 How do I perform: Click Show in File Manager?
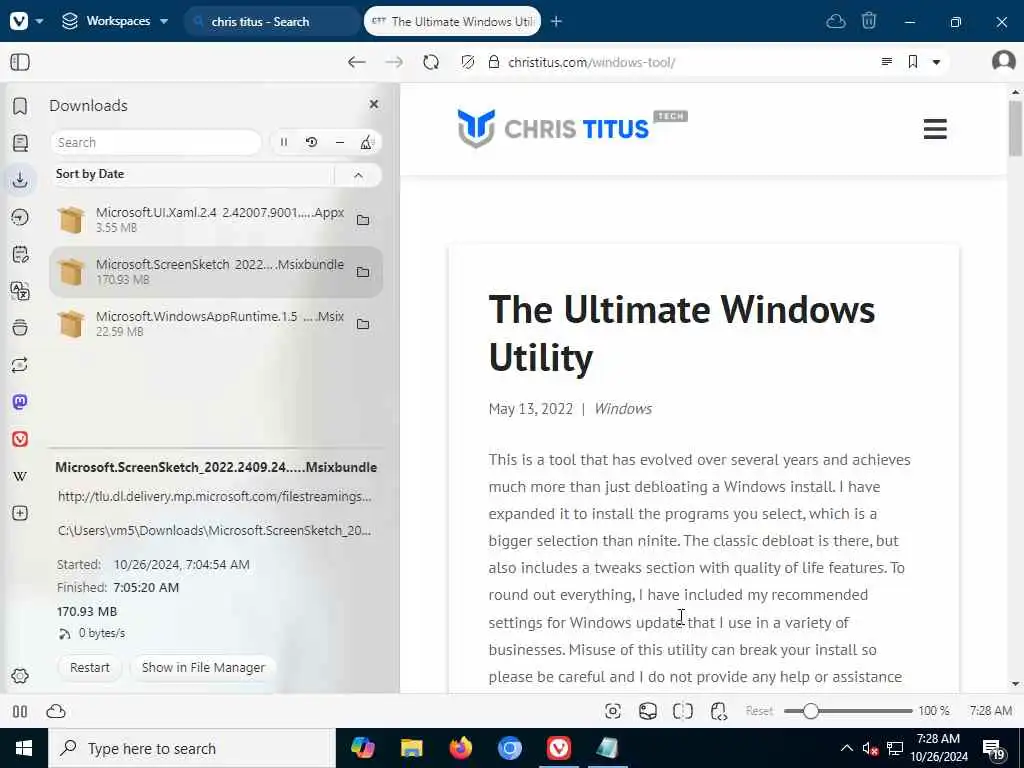[203, 667]
